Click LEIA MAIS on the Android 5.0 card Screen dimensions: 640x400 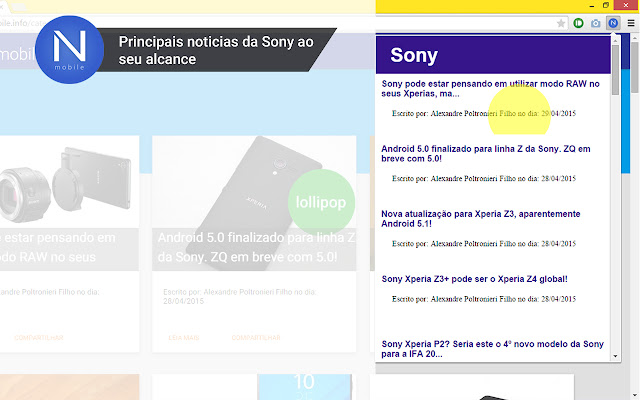(x=184, y=338)
